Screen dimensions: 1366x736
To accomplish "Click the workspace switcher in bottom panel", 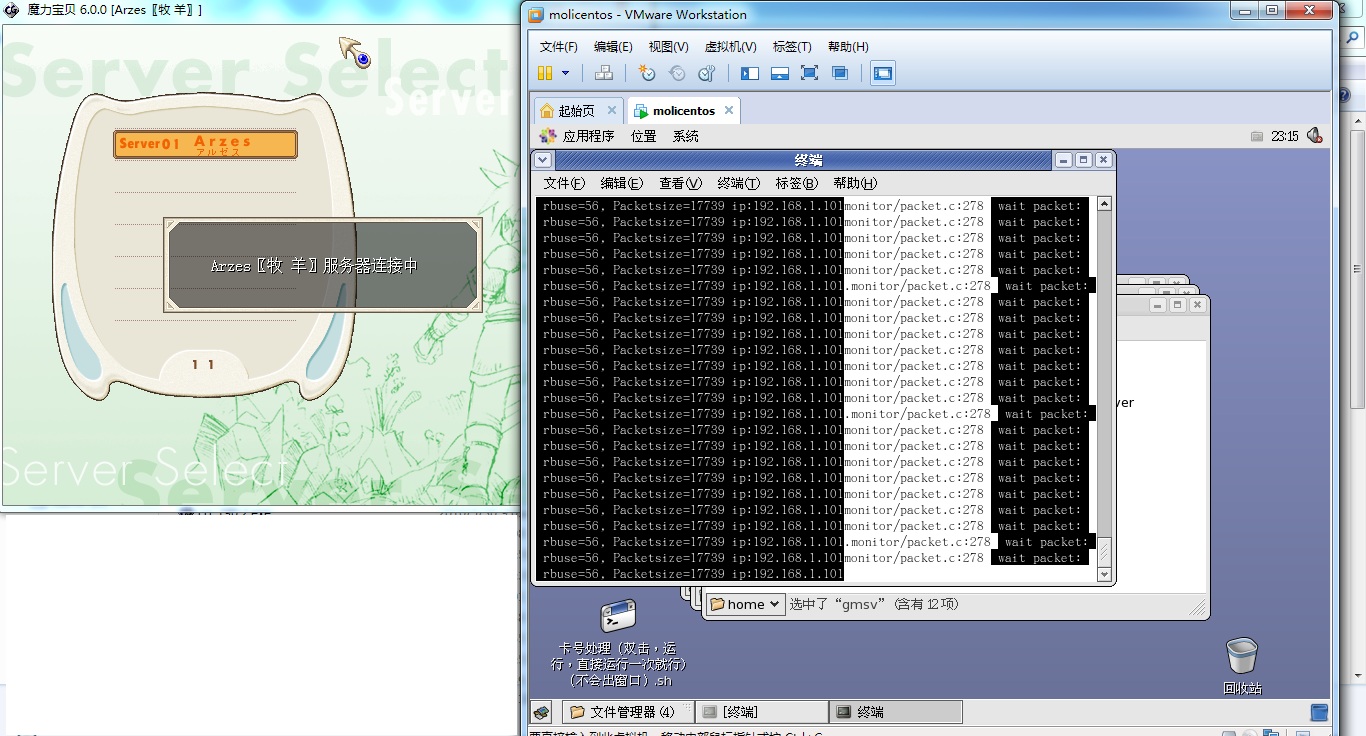I will [x=1319, y=712].
